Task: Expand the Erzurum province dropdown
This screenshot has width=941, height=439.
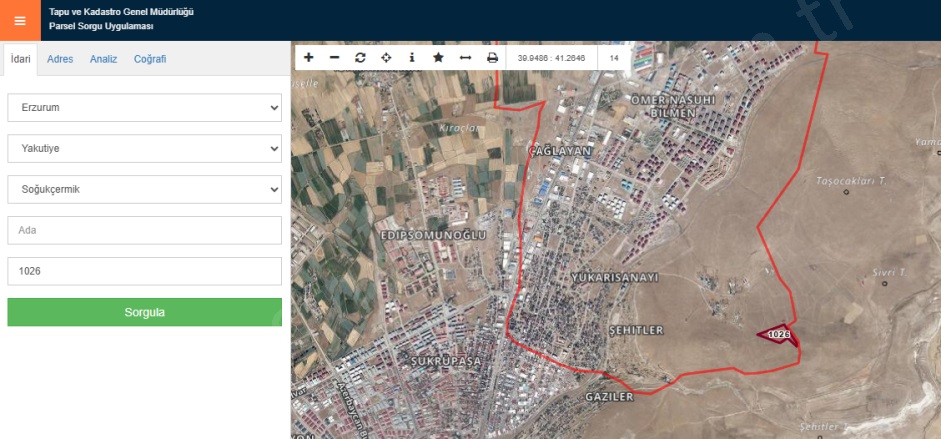Action: click(144, 107)
